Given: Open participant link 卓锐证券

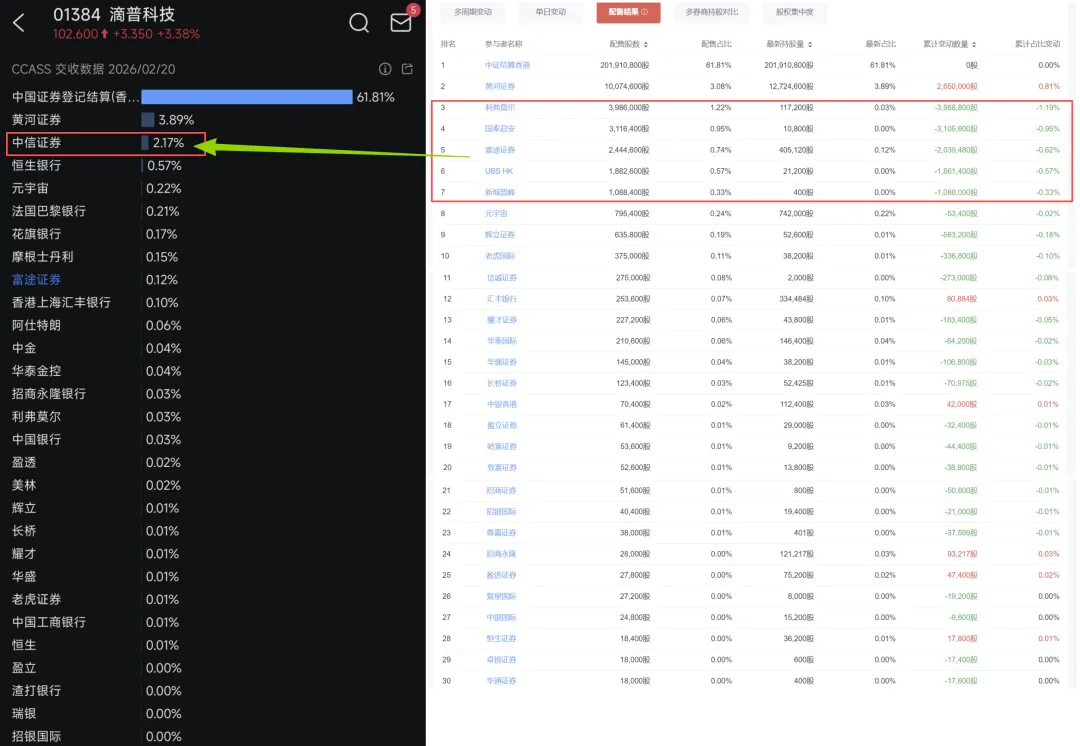Looking at the screenshot, I should pos(501,660).
